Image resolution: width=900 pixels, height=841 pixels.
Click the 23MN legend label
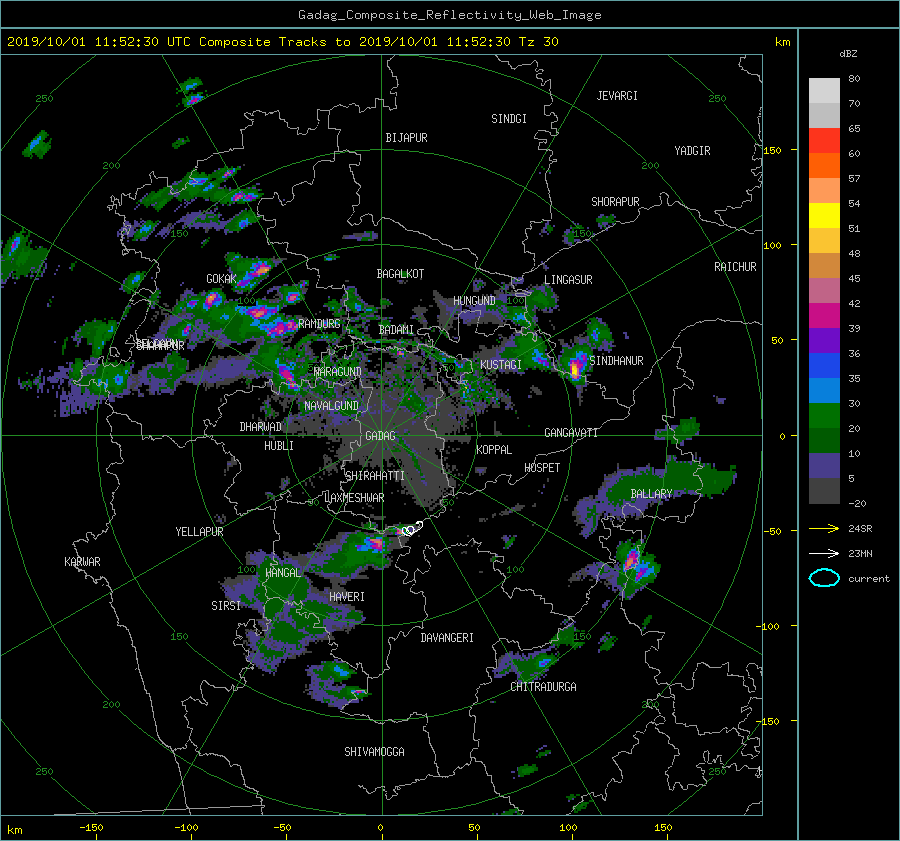pos(860,553)
